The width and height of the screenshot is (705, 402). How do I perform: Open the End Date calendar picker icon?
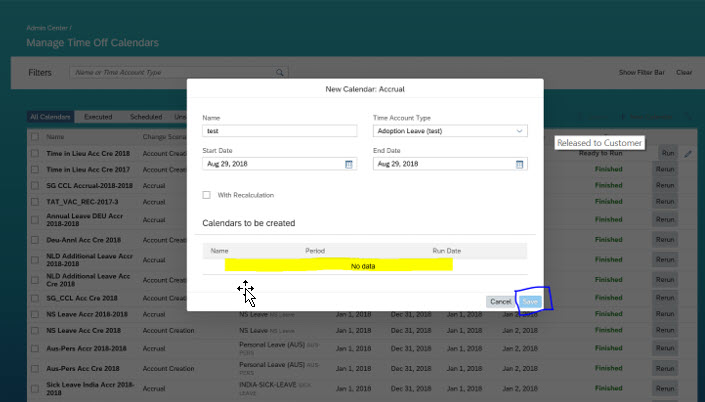(519, 165)
